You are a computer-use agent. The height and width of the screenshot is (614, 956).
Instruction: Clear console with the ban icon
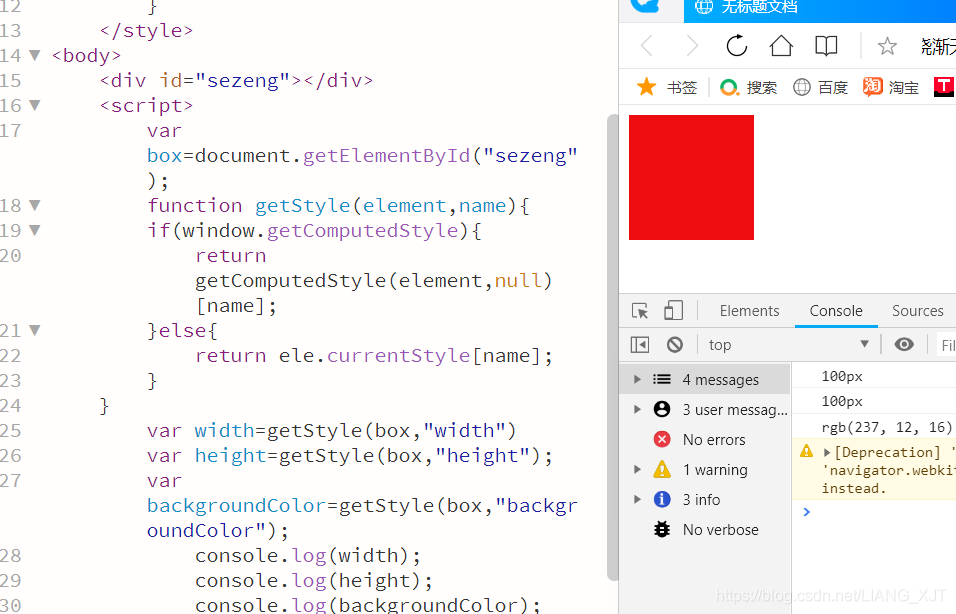[x=675, y=344]
